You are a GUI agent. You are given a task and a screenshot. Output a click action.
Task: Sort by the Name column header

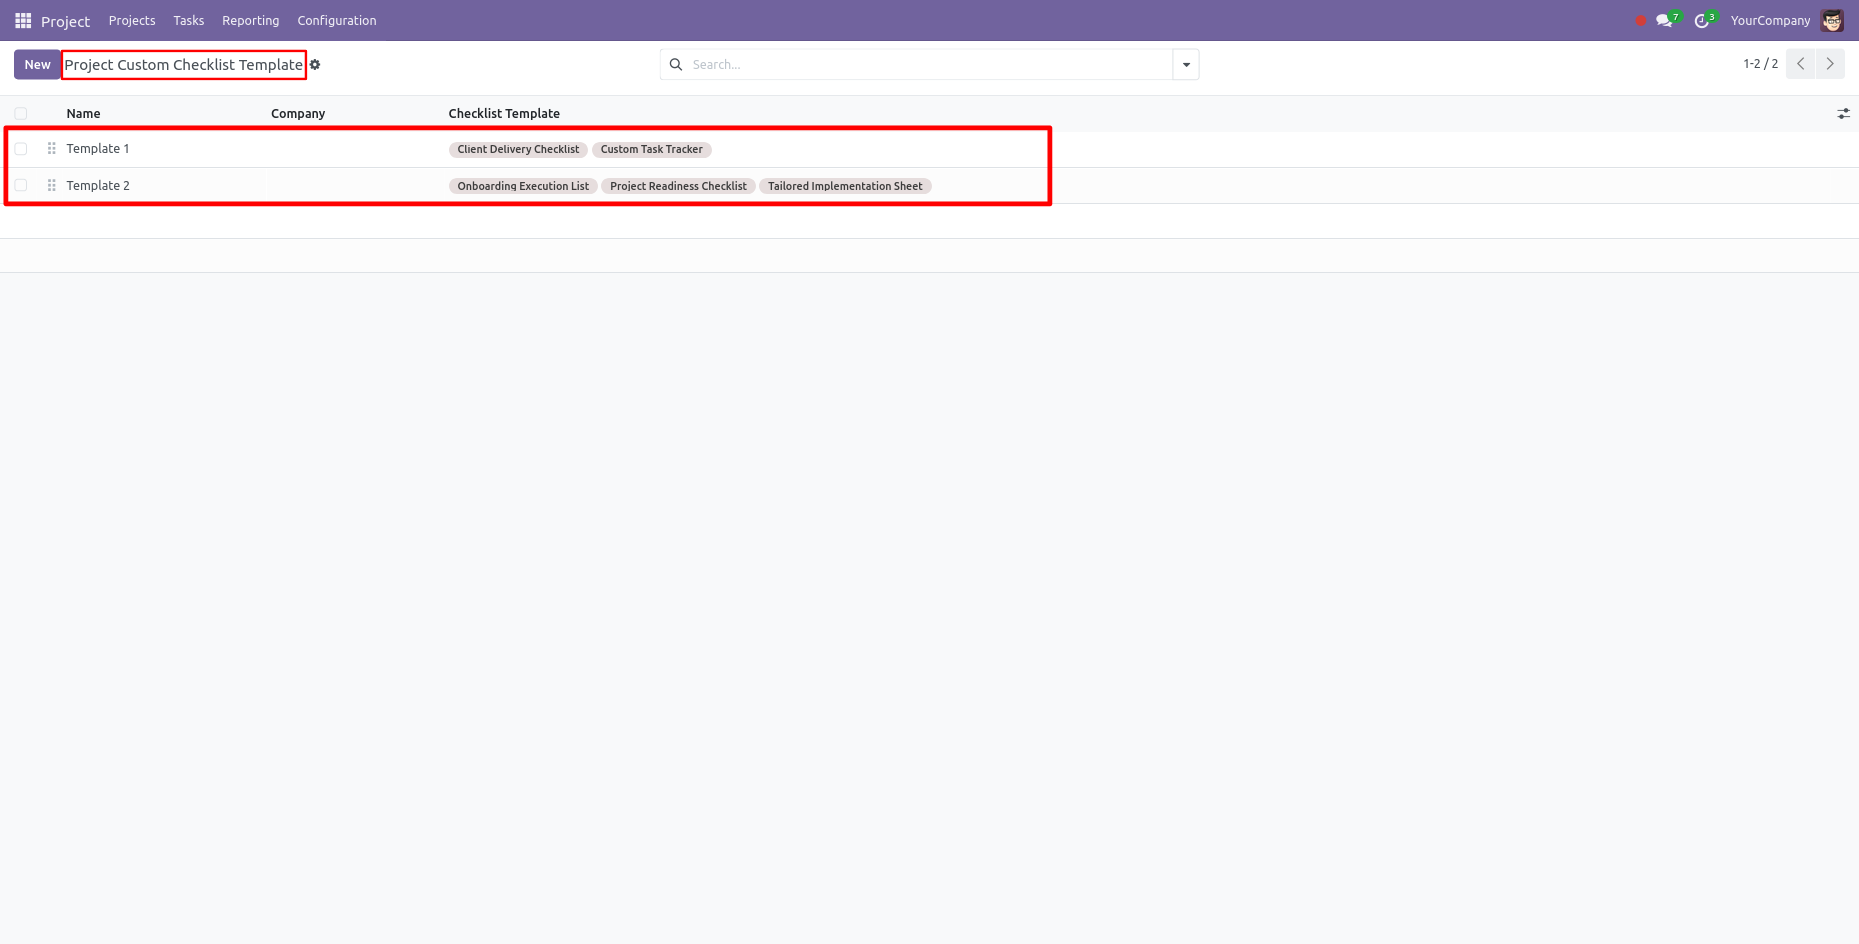click(x=84, y=114)
